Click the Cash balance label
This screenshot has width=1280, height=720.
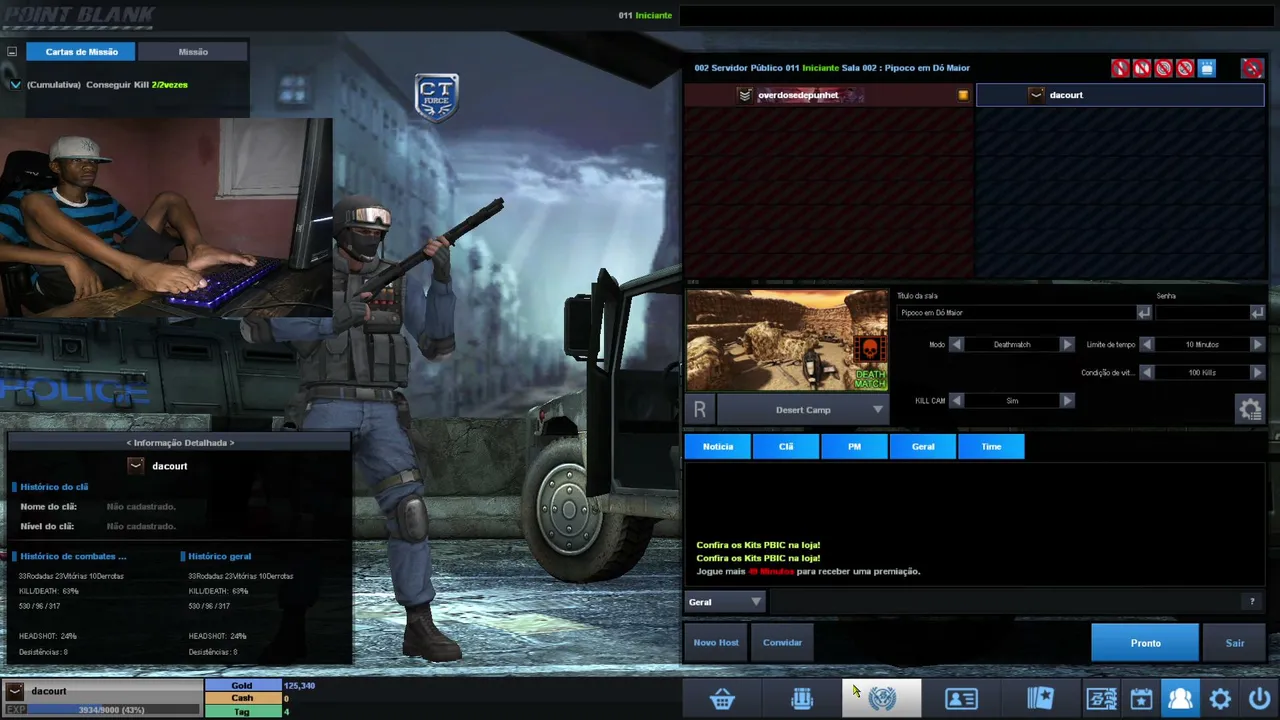[242, 698]
